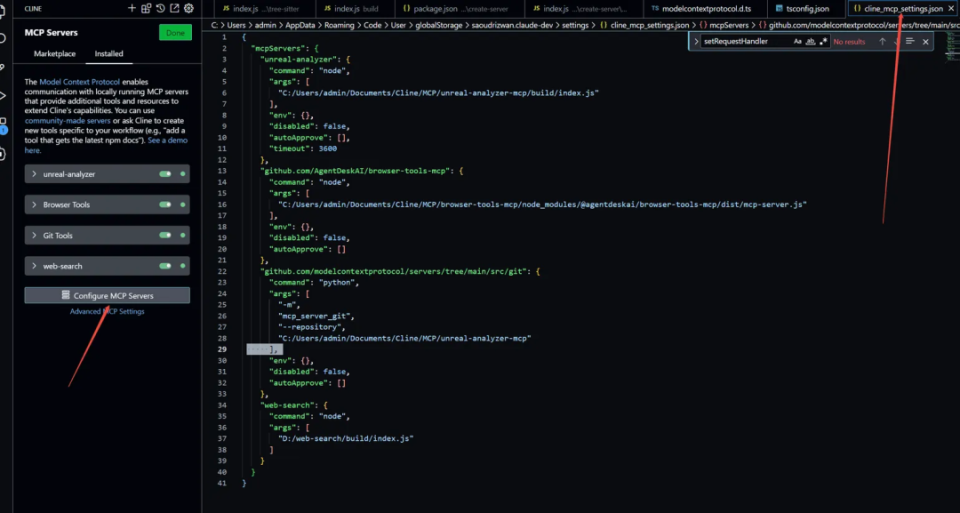Image resolution: width=960 pixels, height=513 pixels.
Task: Open the MCP Servers icon in Cline header
Action: click(x=146, y=8)
